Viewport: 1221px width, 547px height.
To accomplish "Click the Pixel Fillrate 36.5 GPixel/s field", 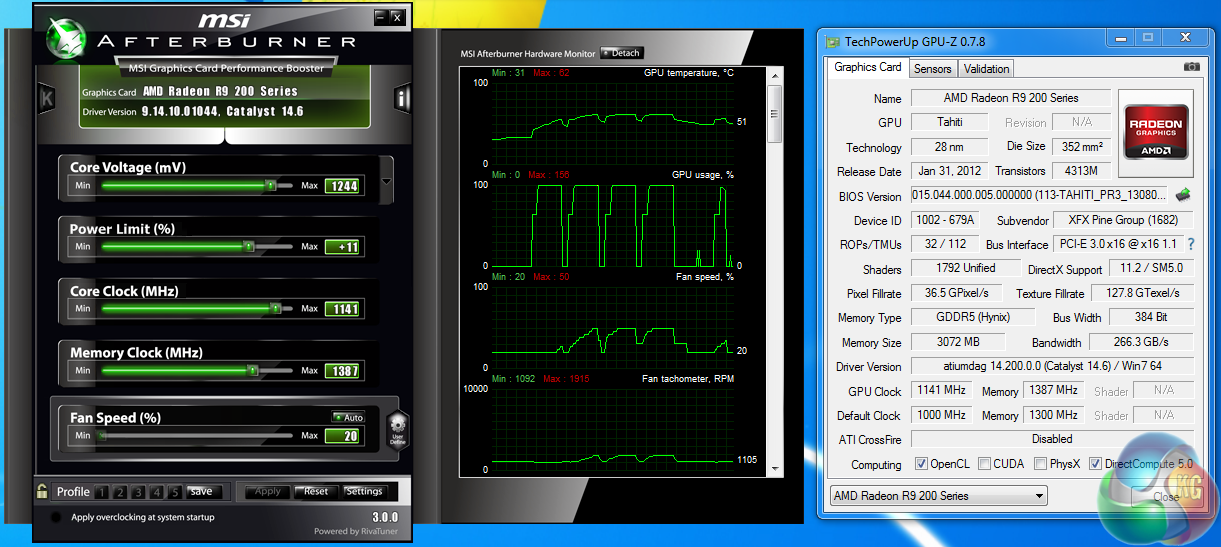I will pyautogui.click(x=957, y=293).
